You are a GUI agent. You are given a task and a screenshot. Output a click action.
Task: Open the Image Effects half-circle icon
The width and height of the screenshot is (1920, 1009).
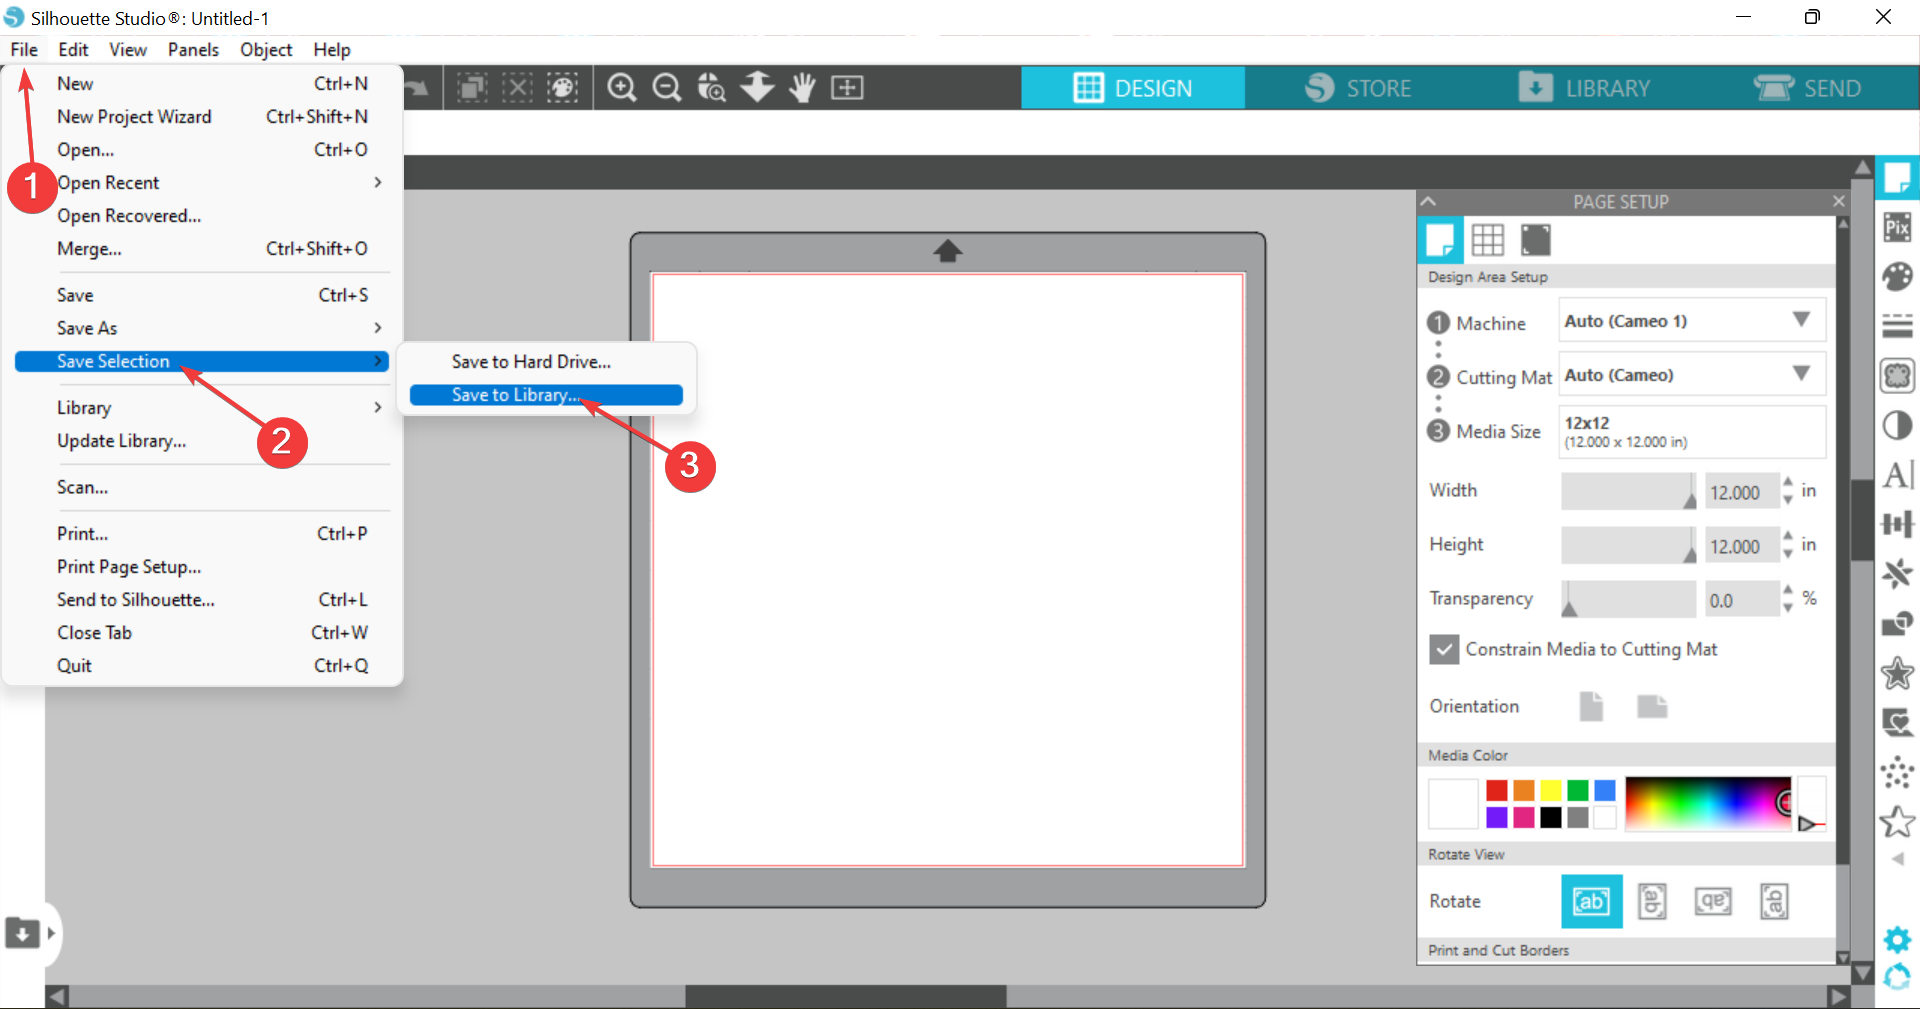(x=1897, y=426)
